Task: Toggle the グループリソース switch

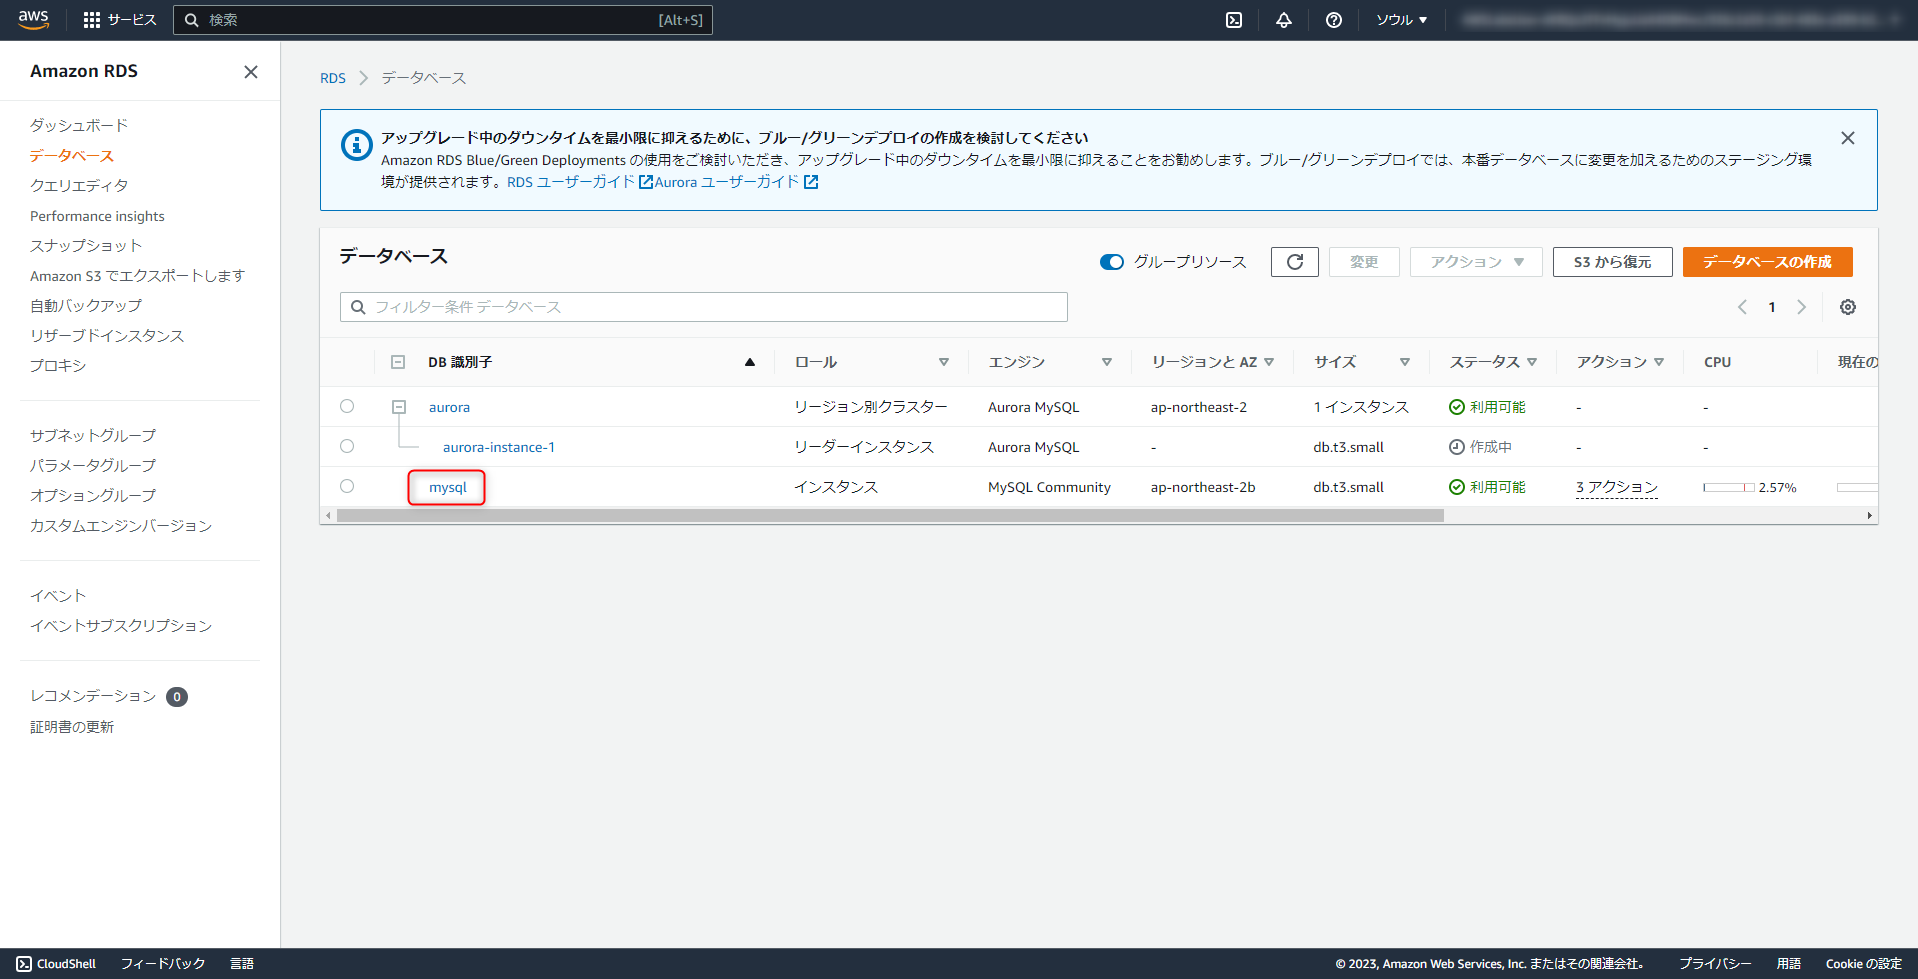Action: 1111,262
